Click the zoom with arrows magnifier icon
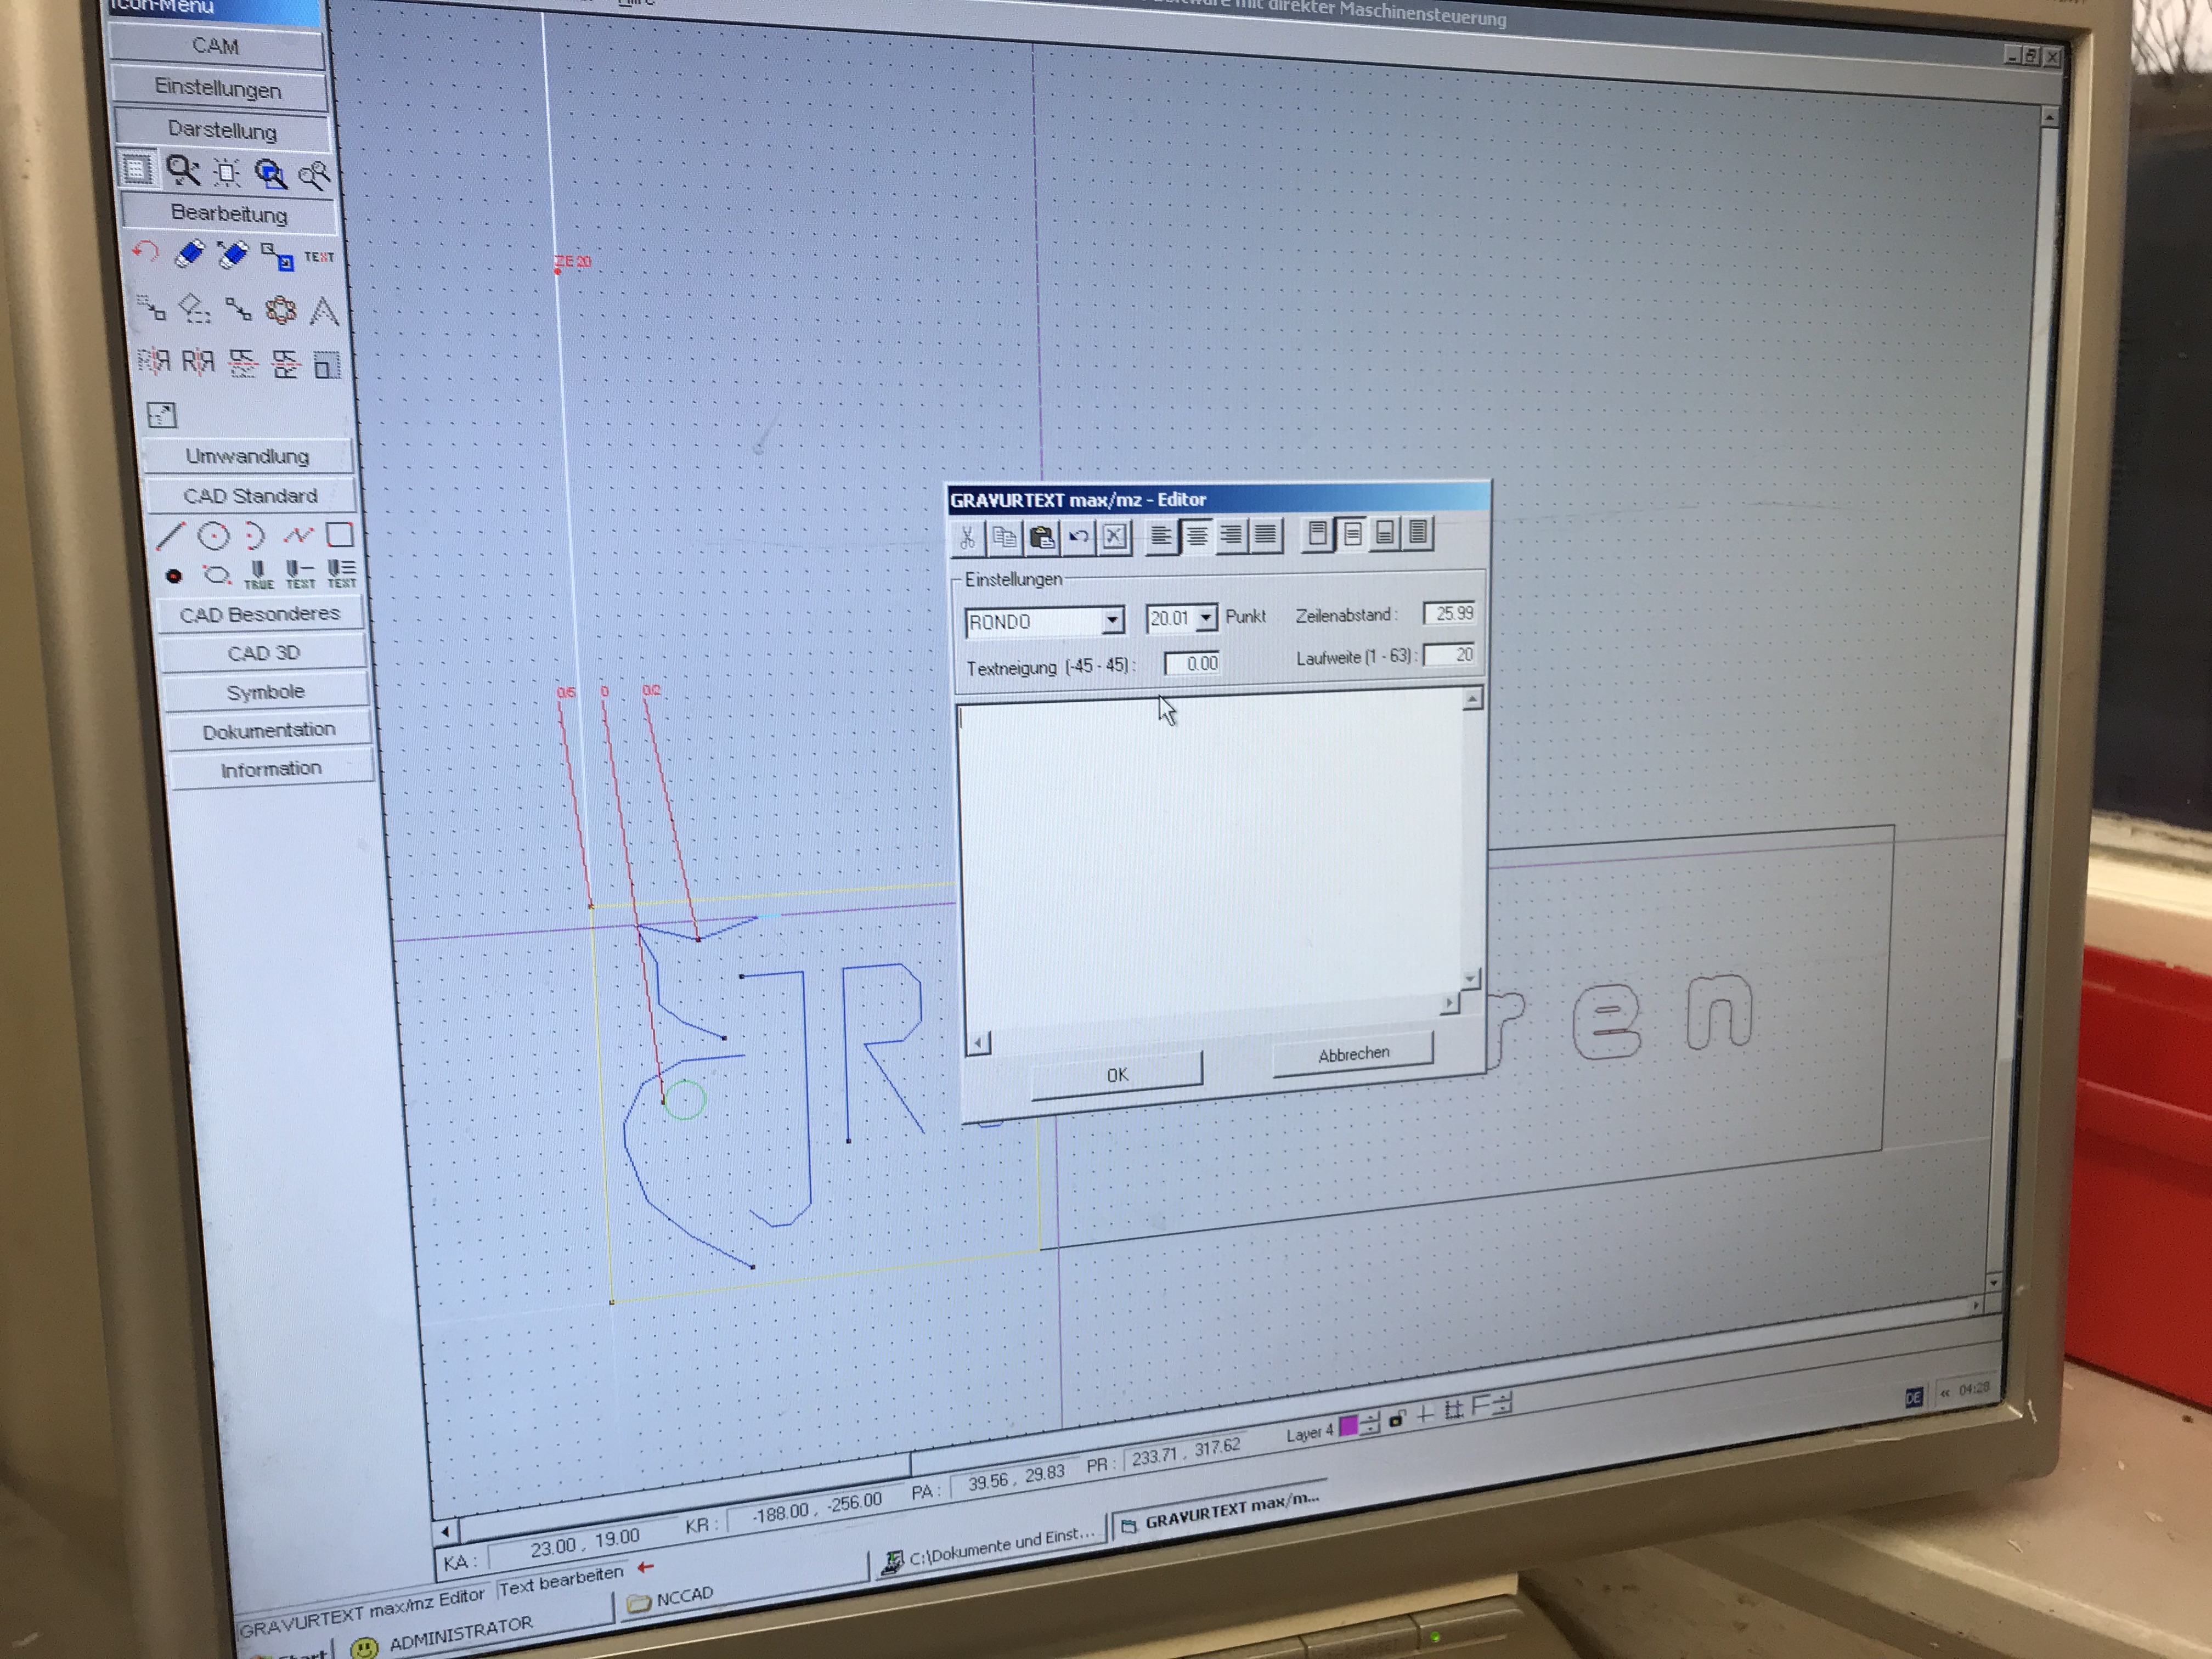 coord(183,171)
